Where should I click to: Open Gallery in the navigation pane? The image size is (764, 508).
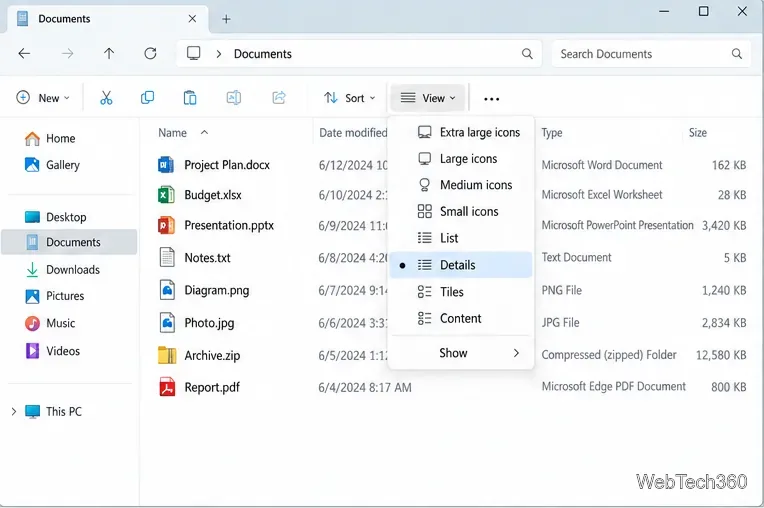[52, 165]
